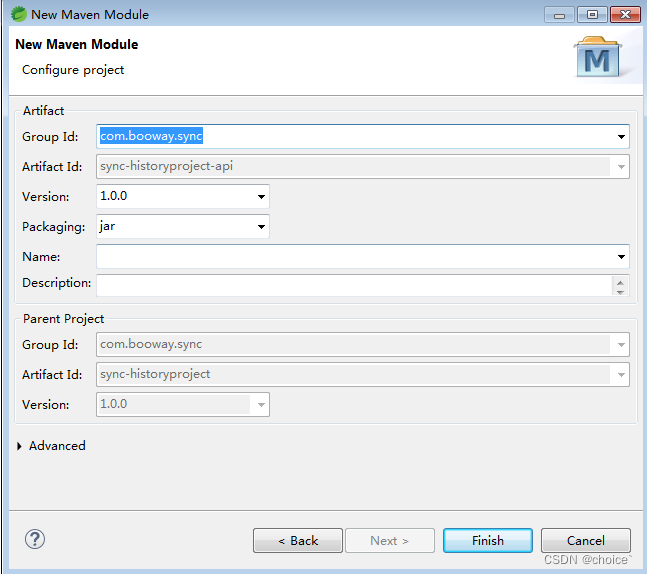The image size is (647, 574).
Task: Click the Parent Project Version 1.0.0 text
Action: 113,404
